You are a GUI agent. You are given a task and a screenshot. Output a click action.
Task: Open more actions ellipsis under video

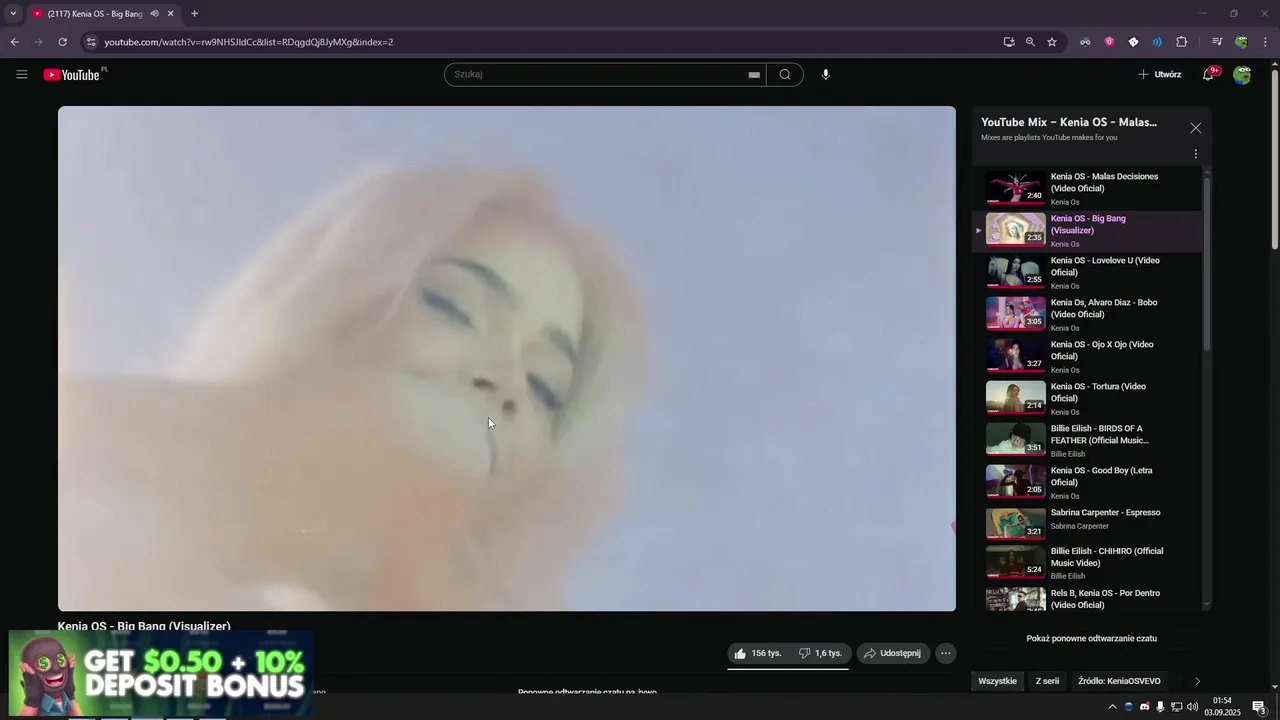click(x=945, y=653)
